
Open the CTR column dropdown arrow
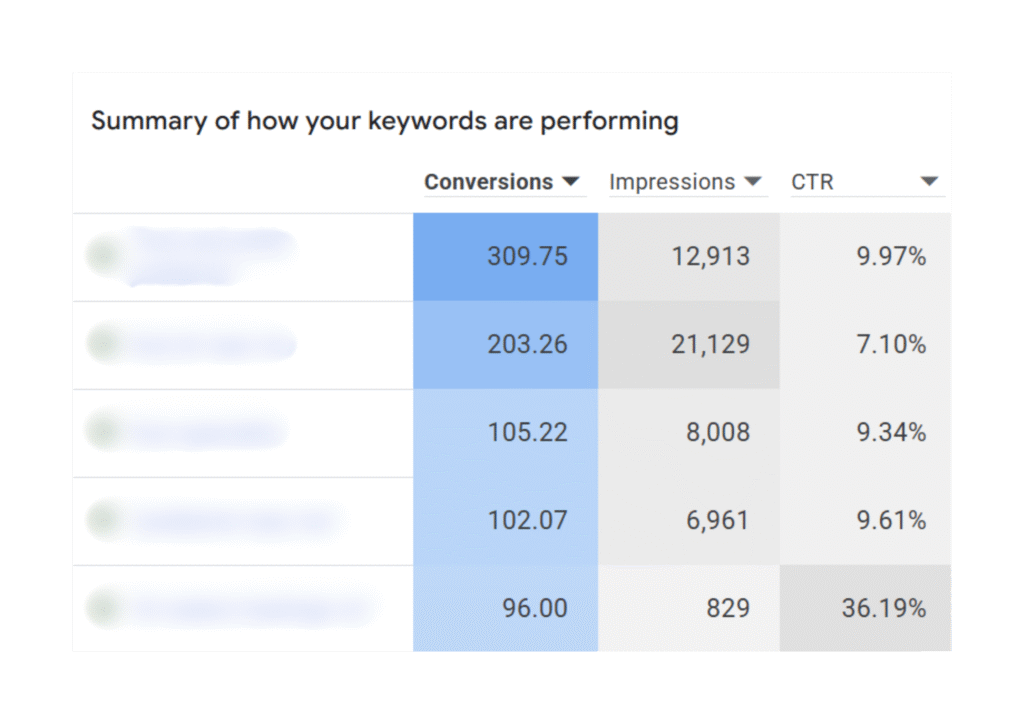[x=929, y=182]
